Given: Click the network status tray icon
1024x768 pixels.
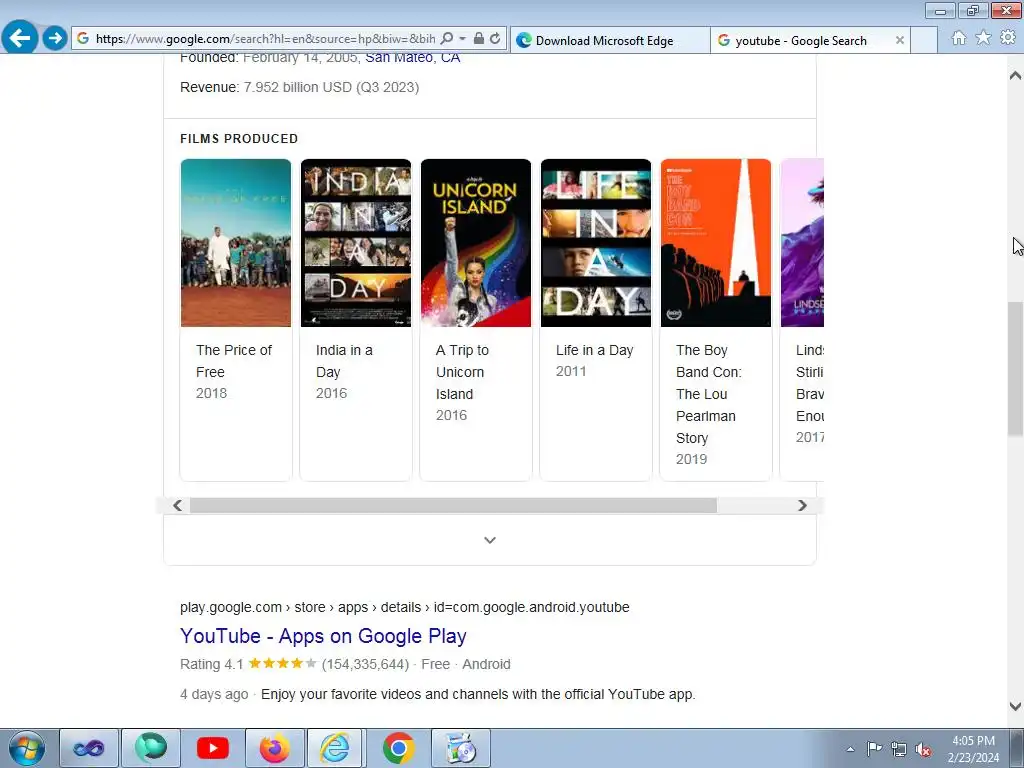Looking at the screenshot, I should coord(899,749).
